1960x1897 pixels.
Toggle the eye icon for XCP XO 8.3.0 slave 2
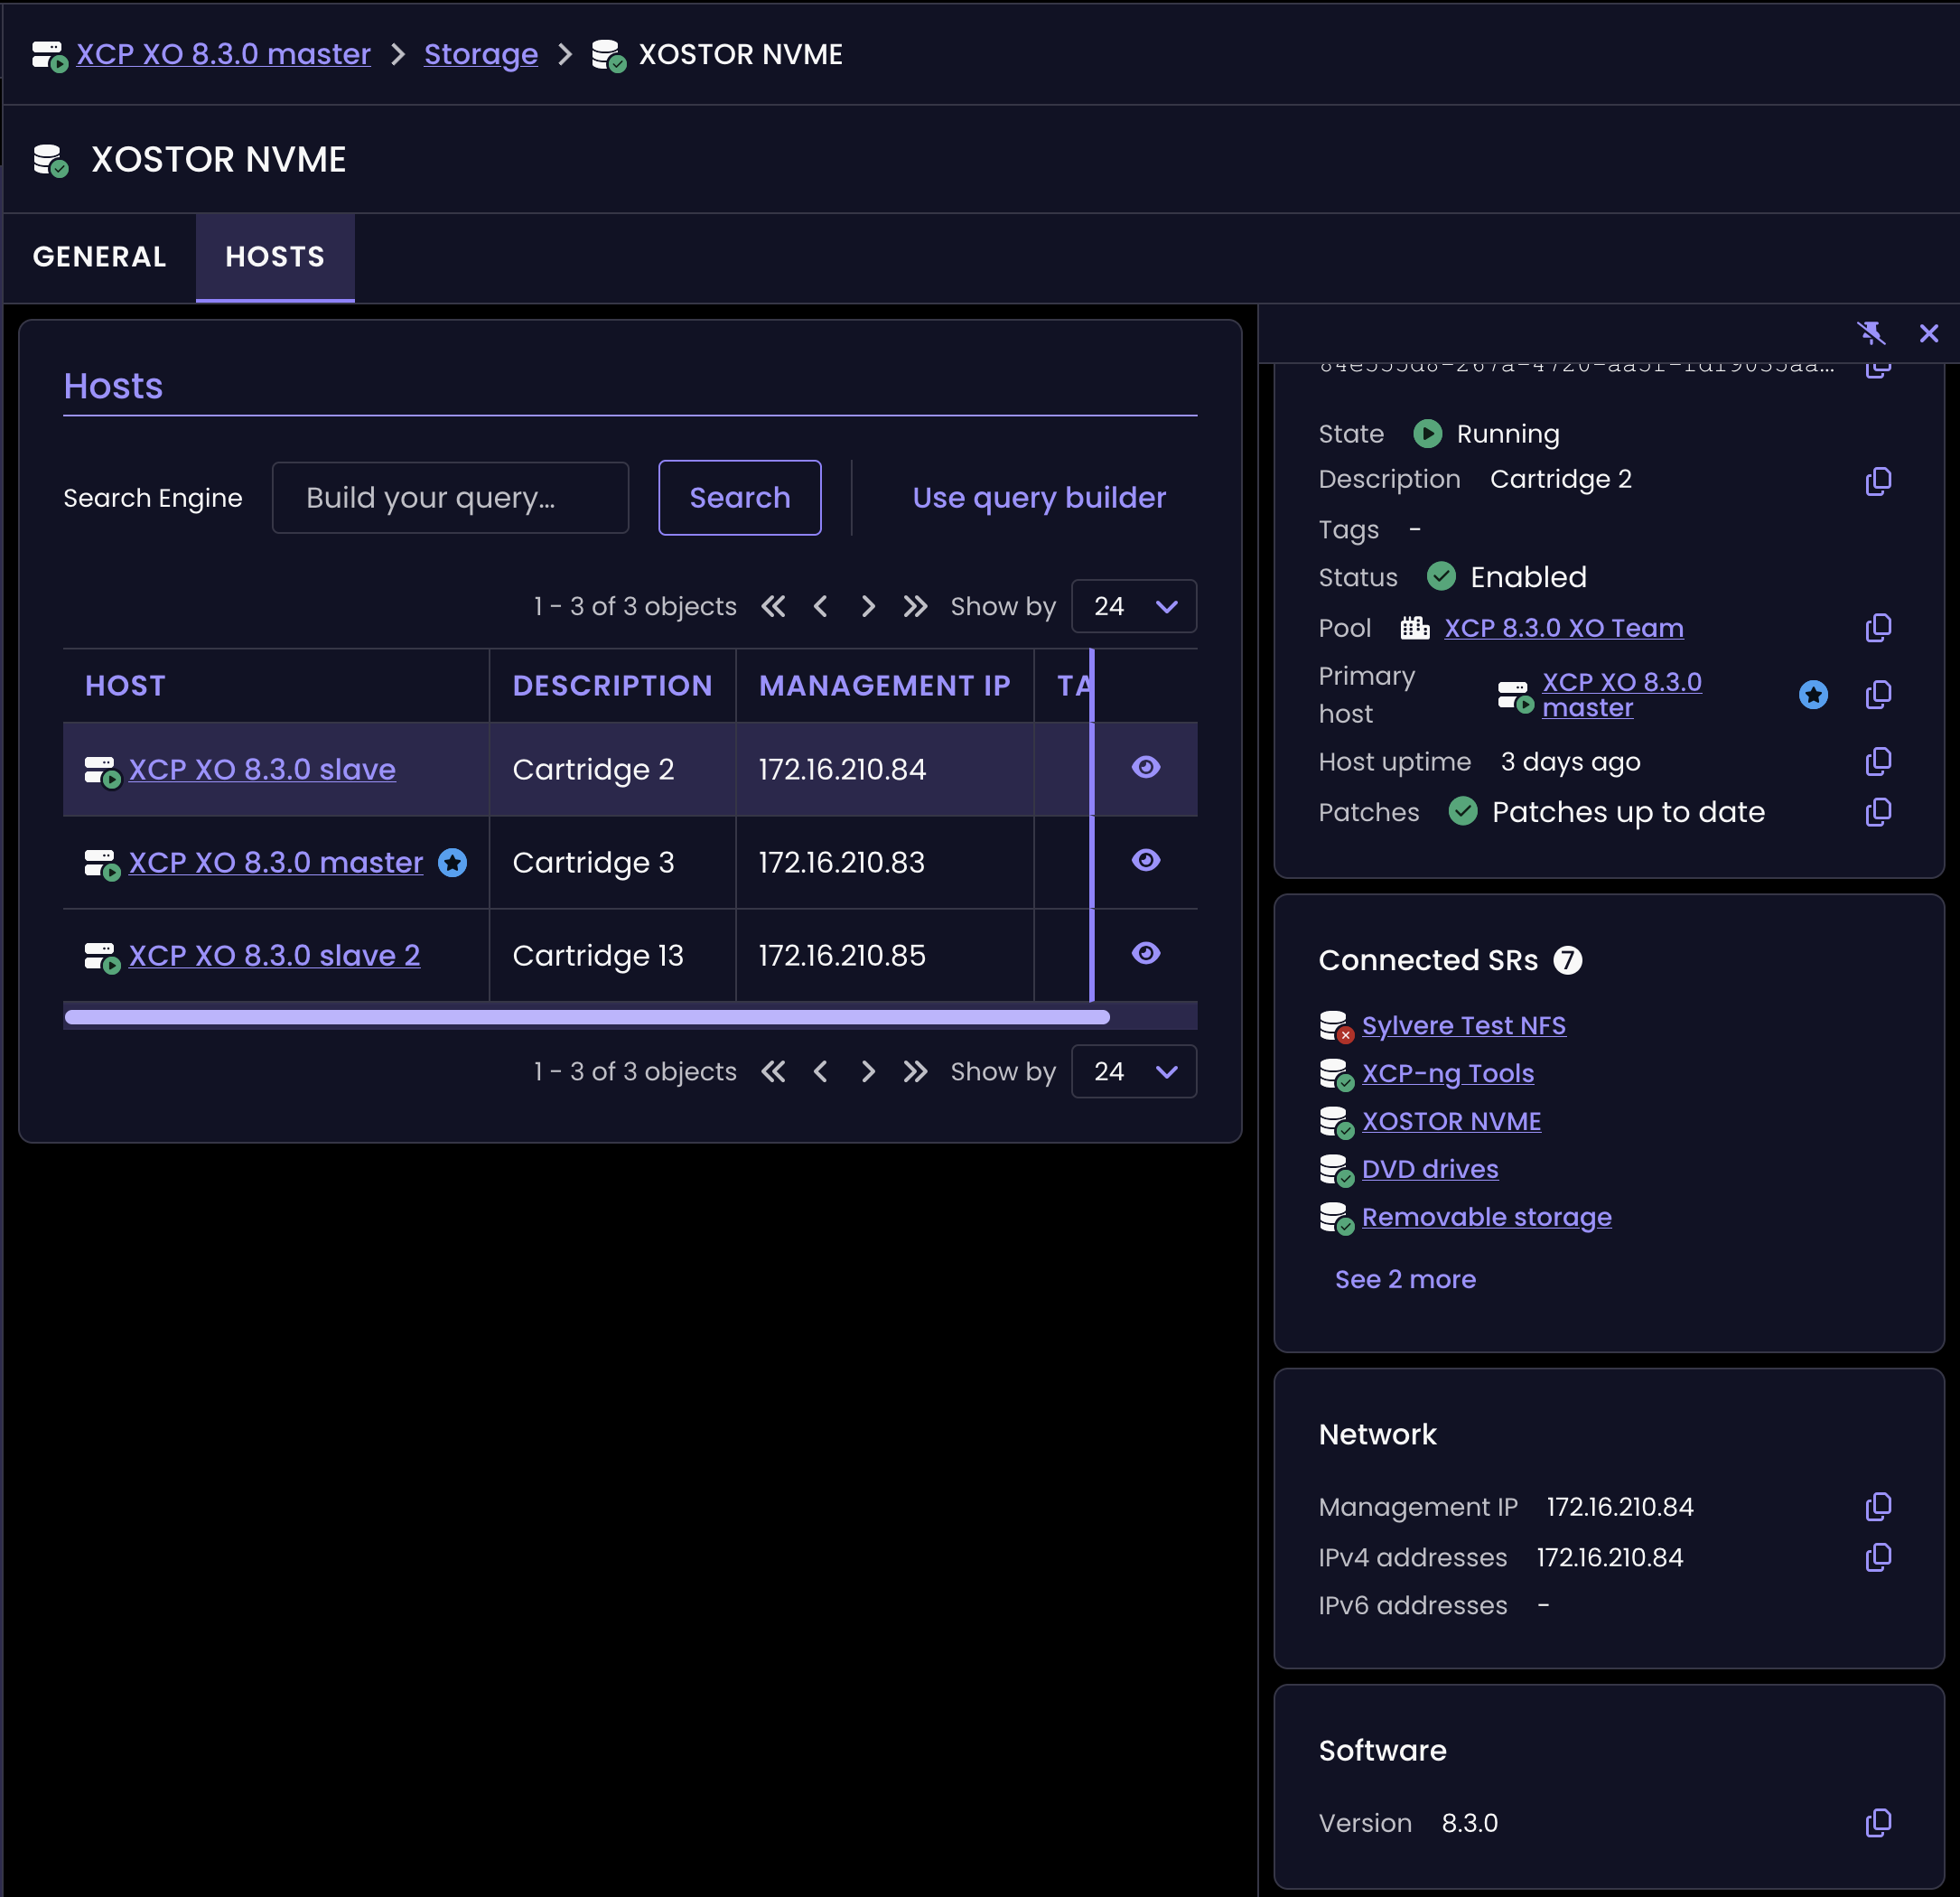click(x=1146, y=953)
